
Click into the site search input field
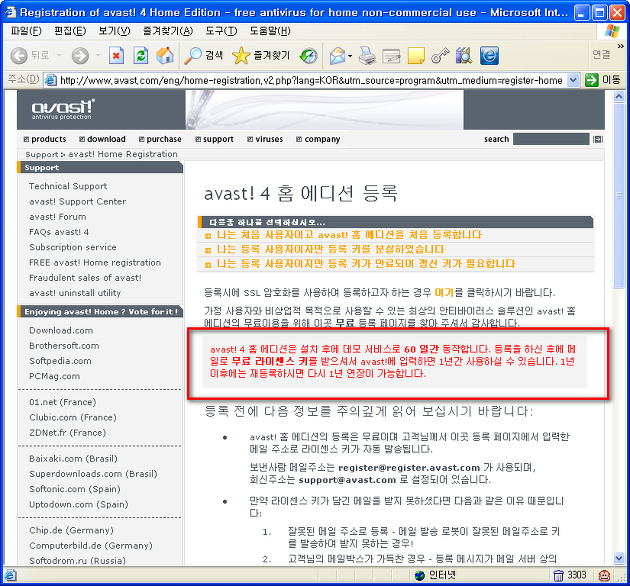(551, 139)
